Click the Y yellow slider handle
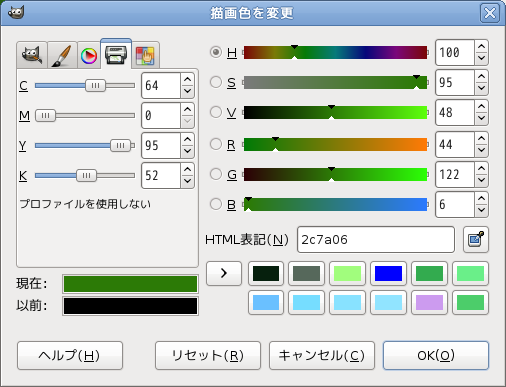The height and width of the screenshot is (387, 506). 120,145
